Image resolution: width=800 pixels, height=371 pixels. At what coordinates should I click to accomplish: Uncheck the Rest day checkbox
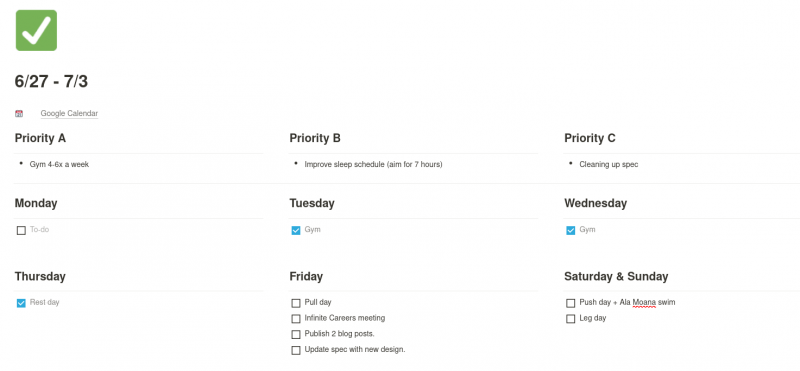(x=21, y=303)
